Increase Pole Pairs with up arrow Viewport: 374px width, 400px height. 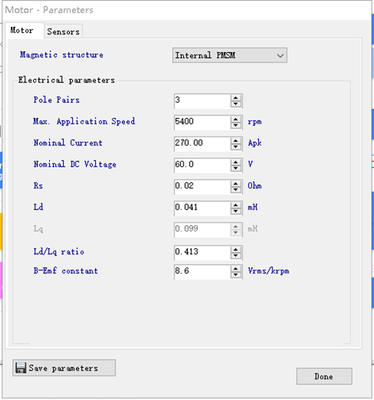click(236, 97)
